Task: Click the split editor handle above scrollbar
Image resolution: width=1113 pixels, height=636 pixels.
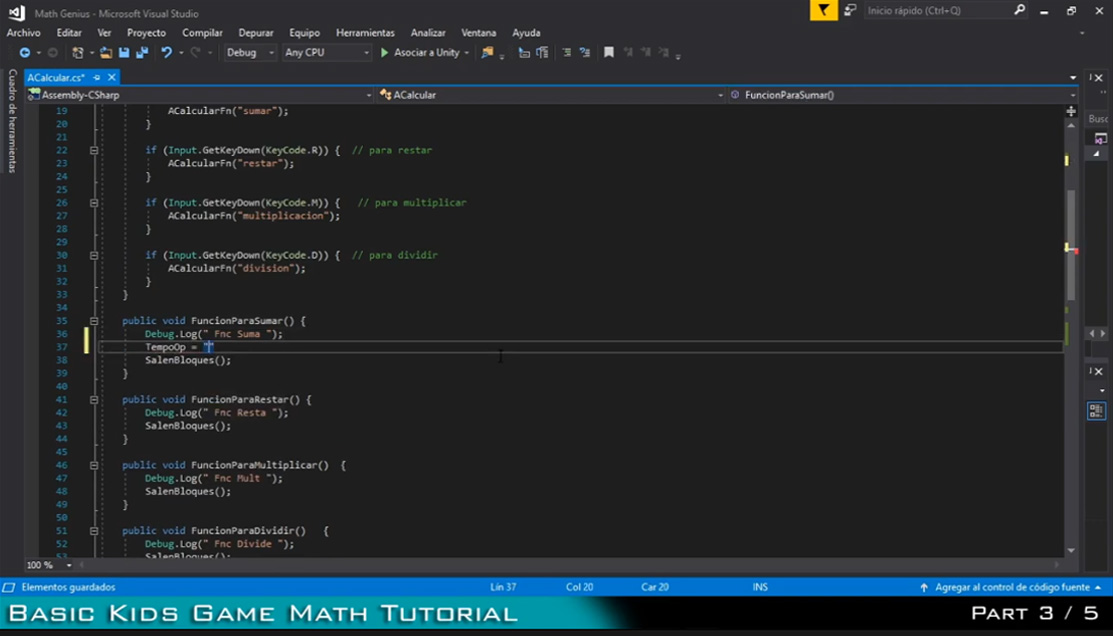Action: (x=1071, y=111)
